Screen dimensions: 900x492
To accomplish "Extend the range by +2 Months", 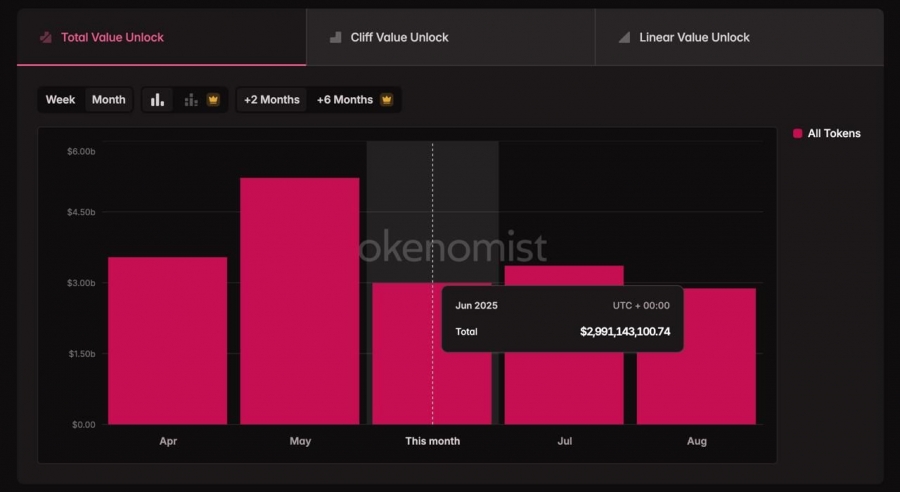I will (x=271, y=100).
